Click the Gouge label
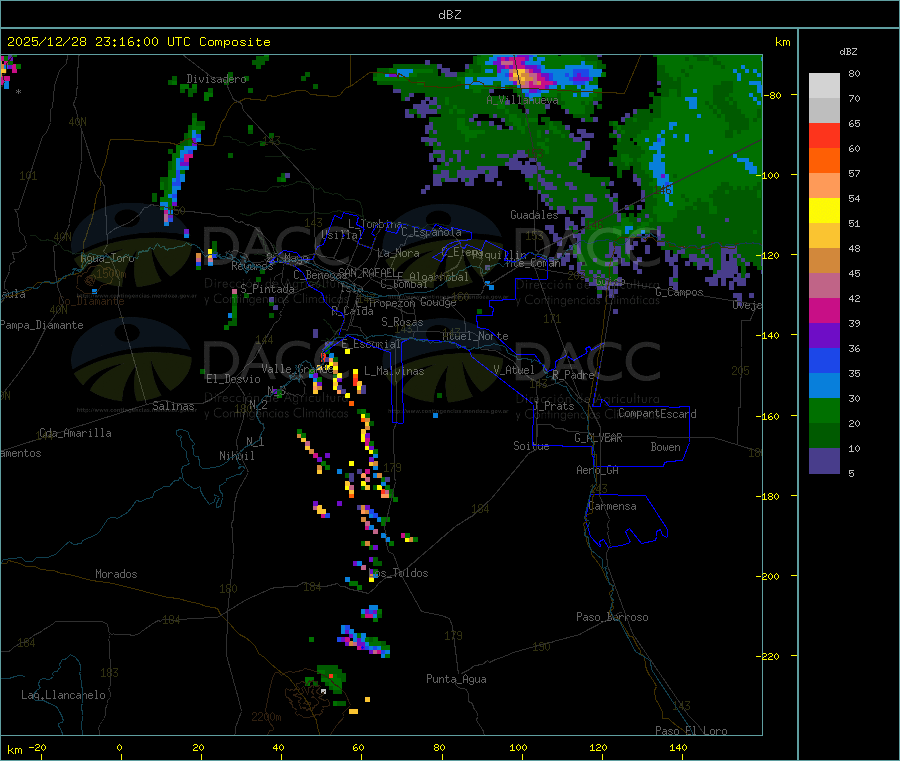This screenshot has width=900, height=761. [438, 302]
